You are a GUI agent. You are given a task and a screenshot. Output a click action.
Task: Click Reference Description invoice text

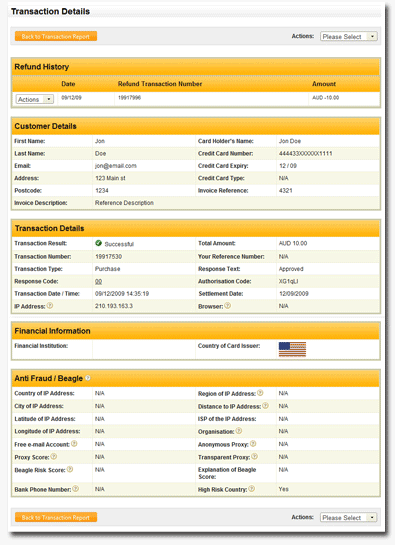tap(124, 203)
